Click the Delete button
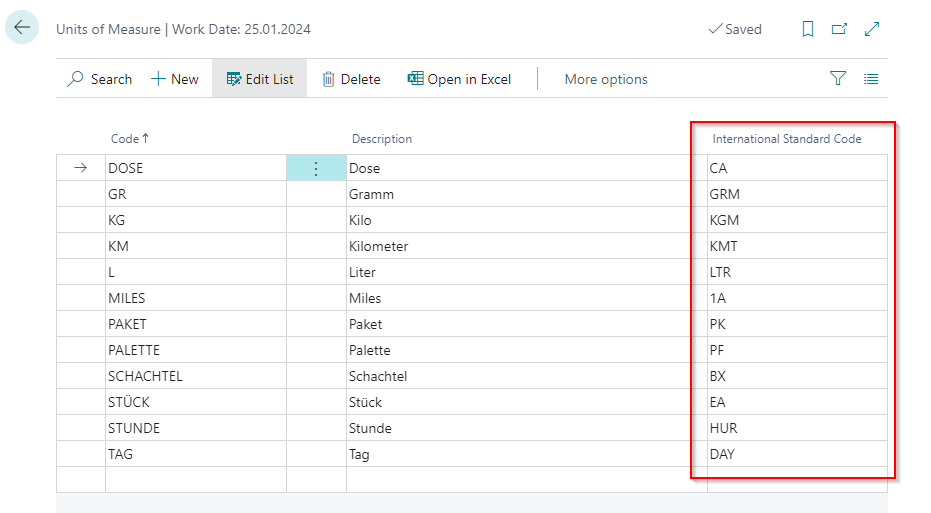 click(351, 79)
